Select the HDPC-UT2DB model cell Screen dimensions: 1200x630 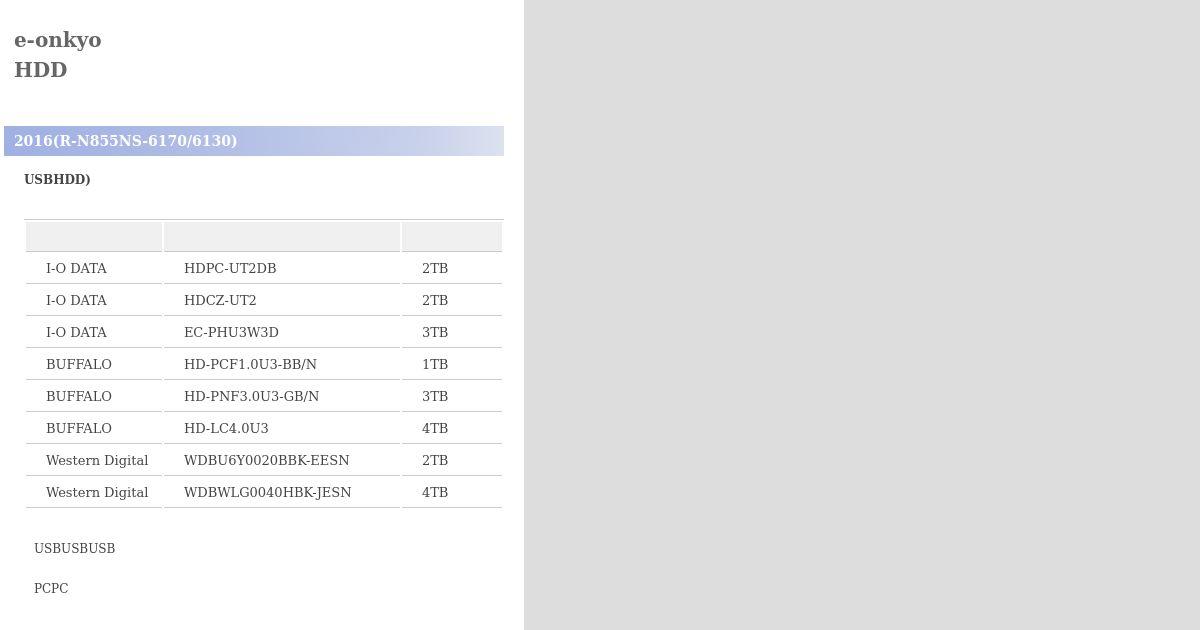tap(282, 268)
